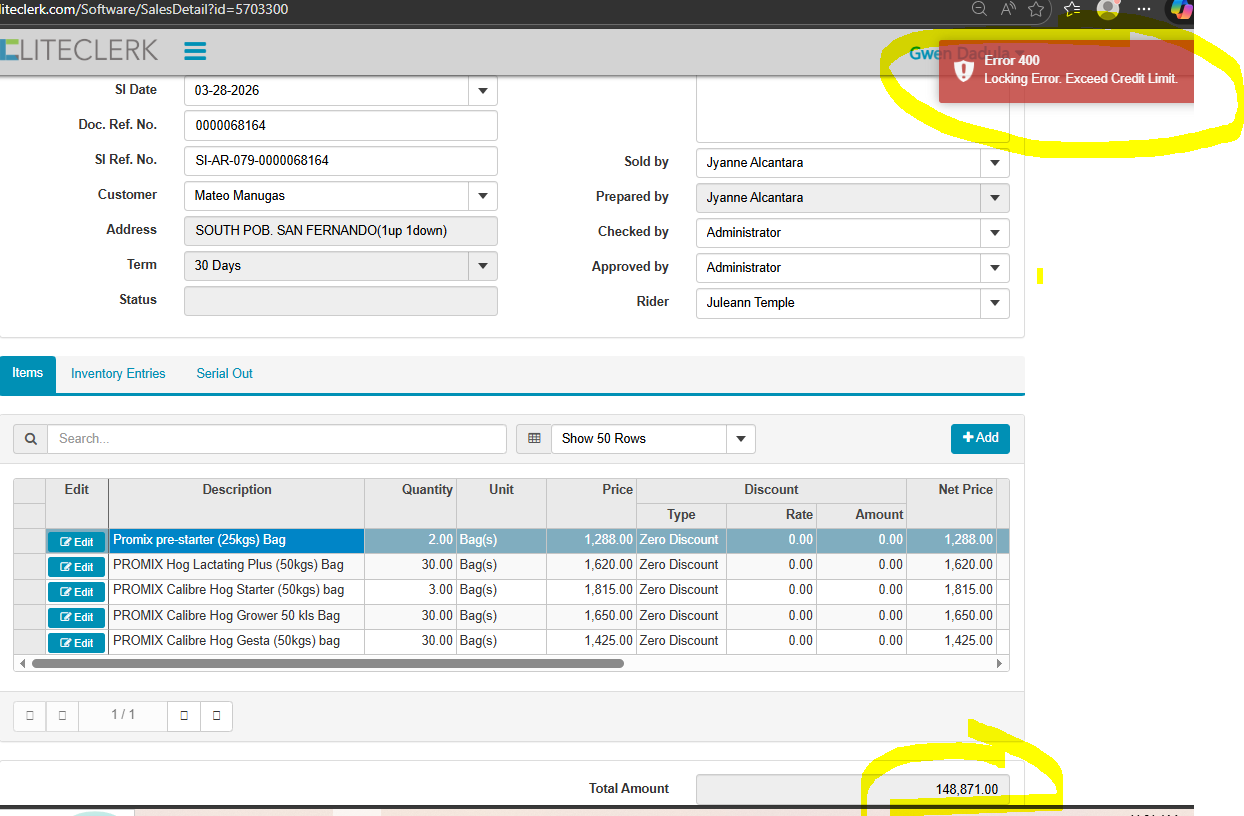Open browser zoom magnifier icon
This screenshot has width=1244, height=816.
tap(980, 9)
